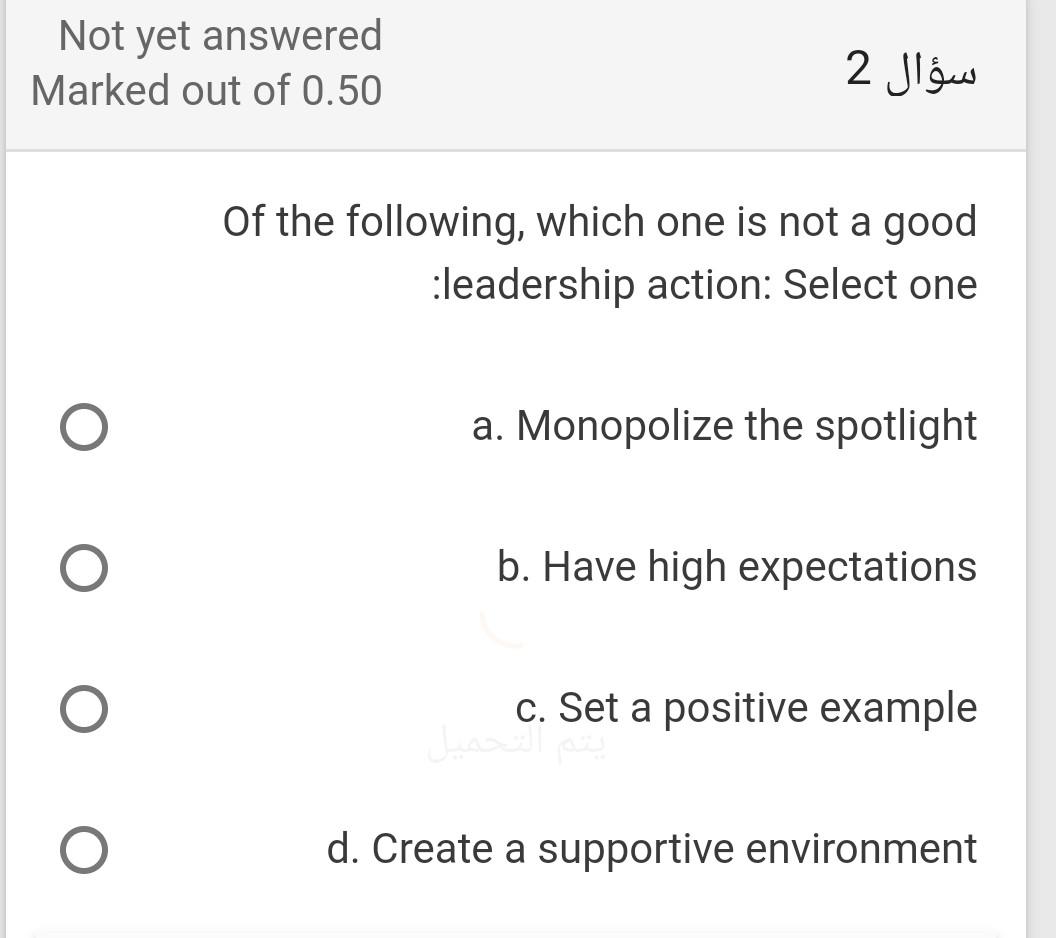The image size is (1056, 938).
Task: Click the 'Not yet answered' status text
Action: point(220,35)
